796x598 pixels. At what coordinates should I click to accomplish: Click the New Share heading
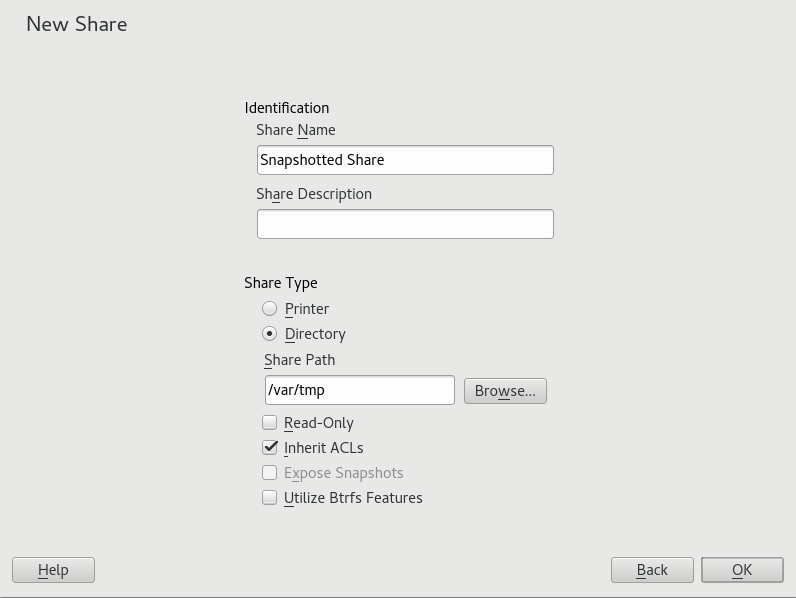pos(77,24)
